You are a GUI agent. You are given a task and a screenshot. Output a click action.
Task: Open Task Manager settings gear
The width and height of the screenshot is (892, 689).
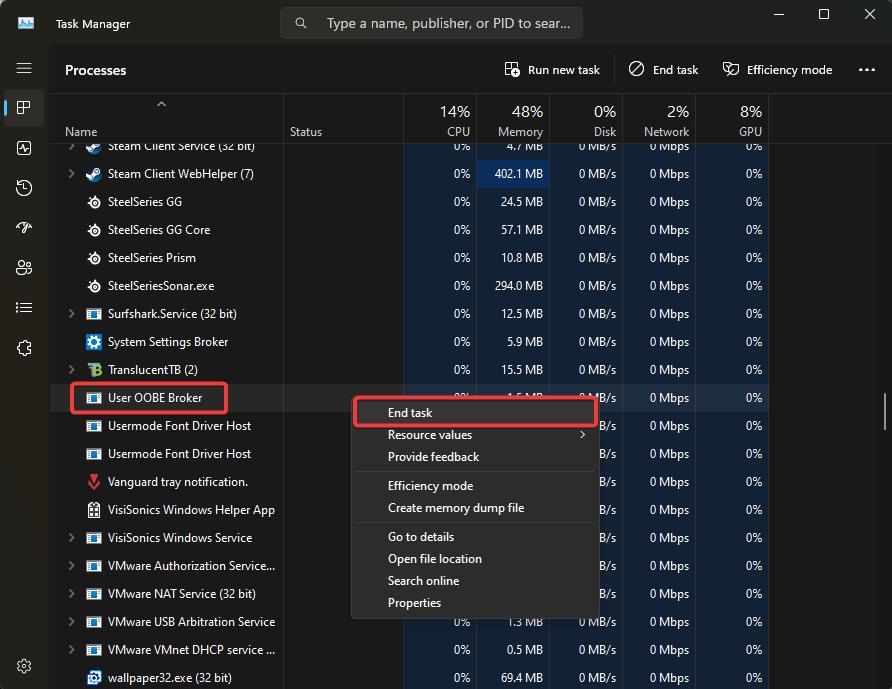pyautogui.click(x=24, y=666)
